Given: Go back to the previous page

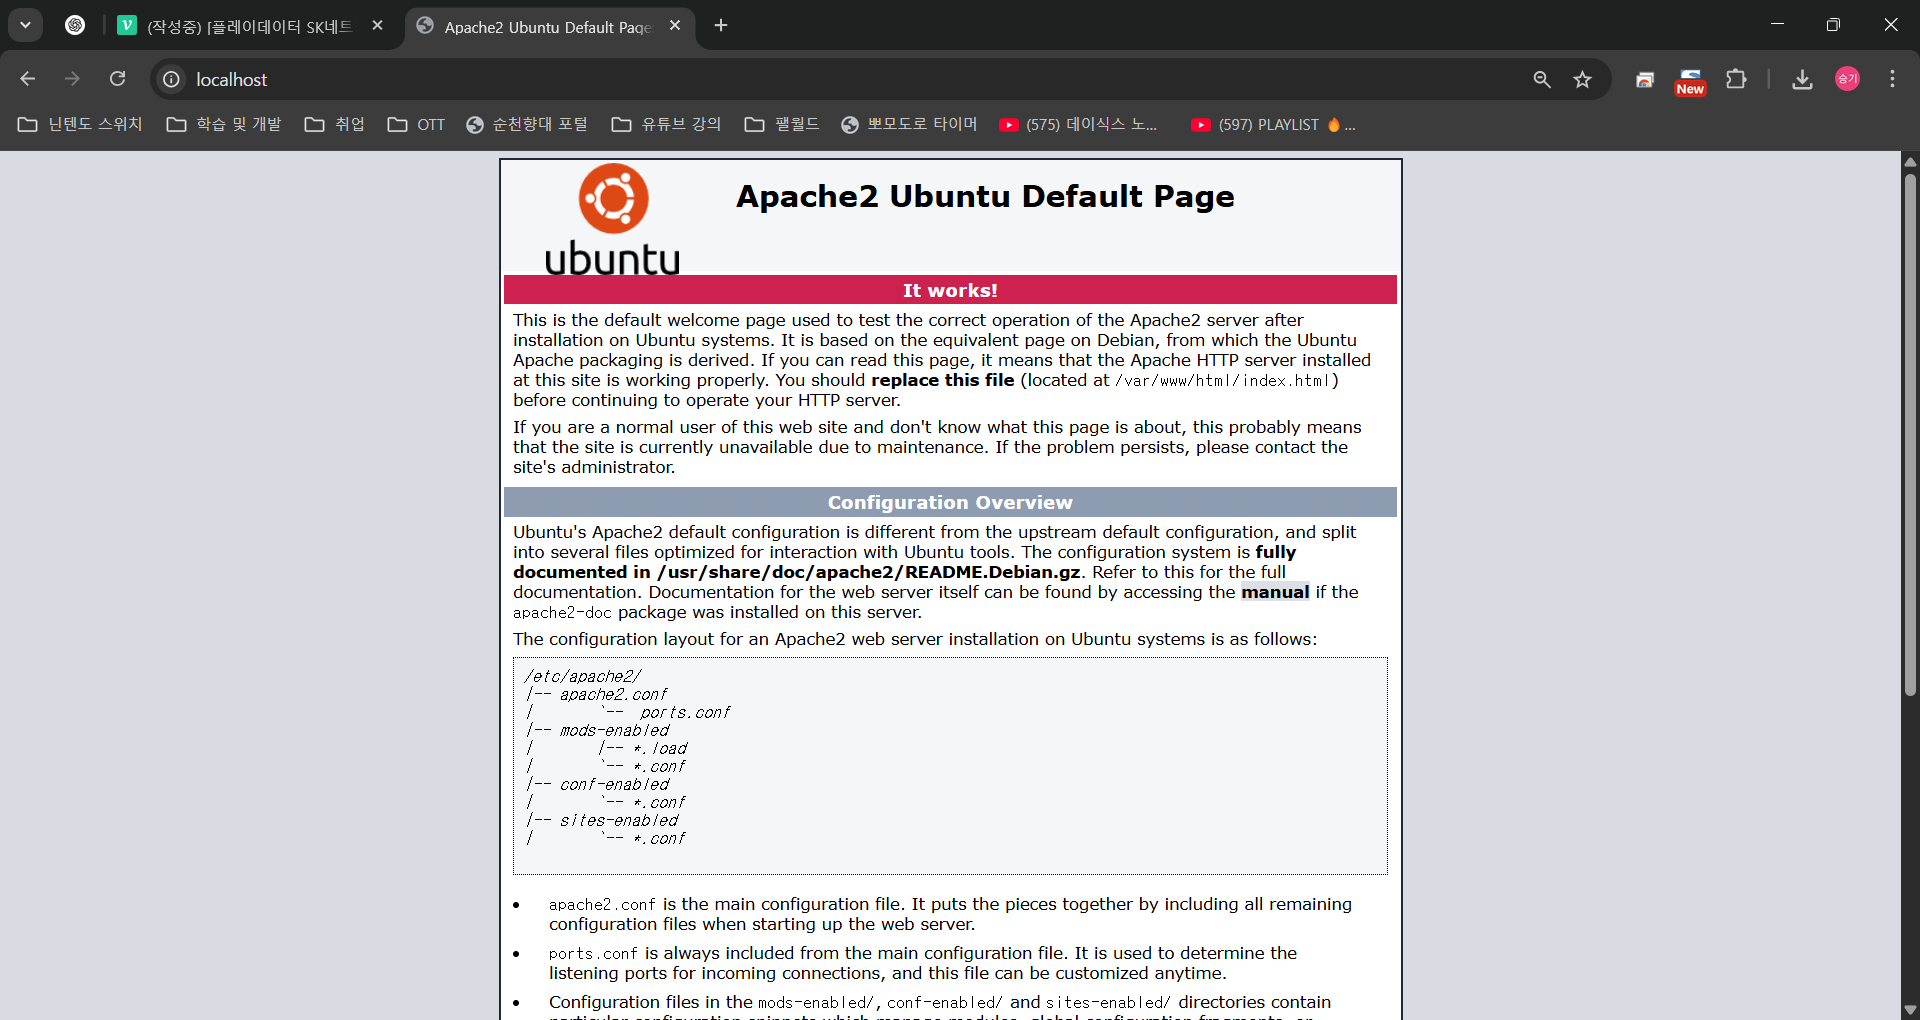Looking at the screenshot, I should pos(28,79).
